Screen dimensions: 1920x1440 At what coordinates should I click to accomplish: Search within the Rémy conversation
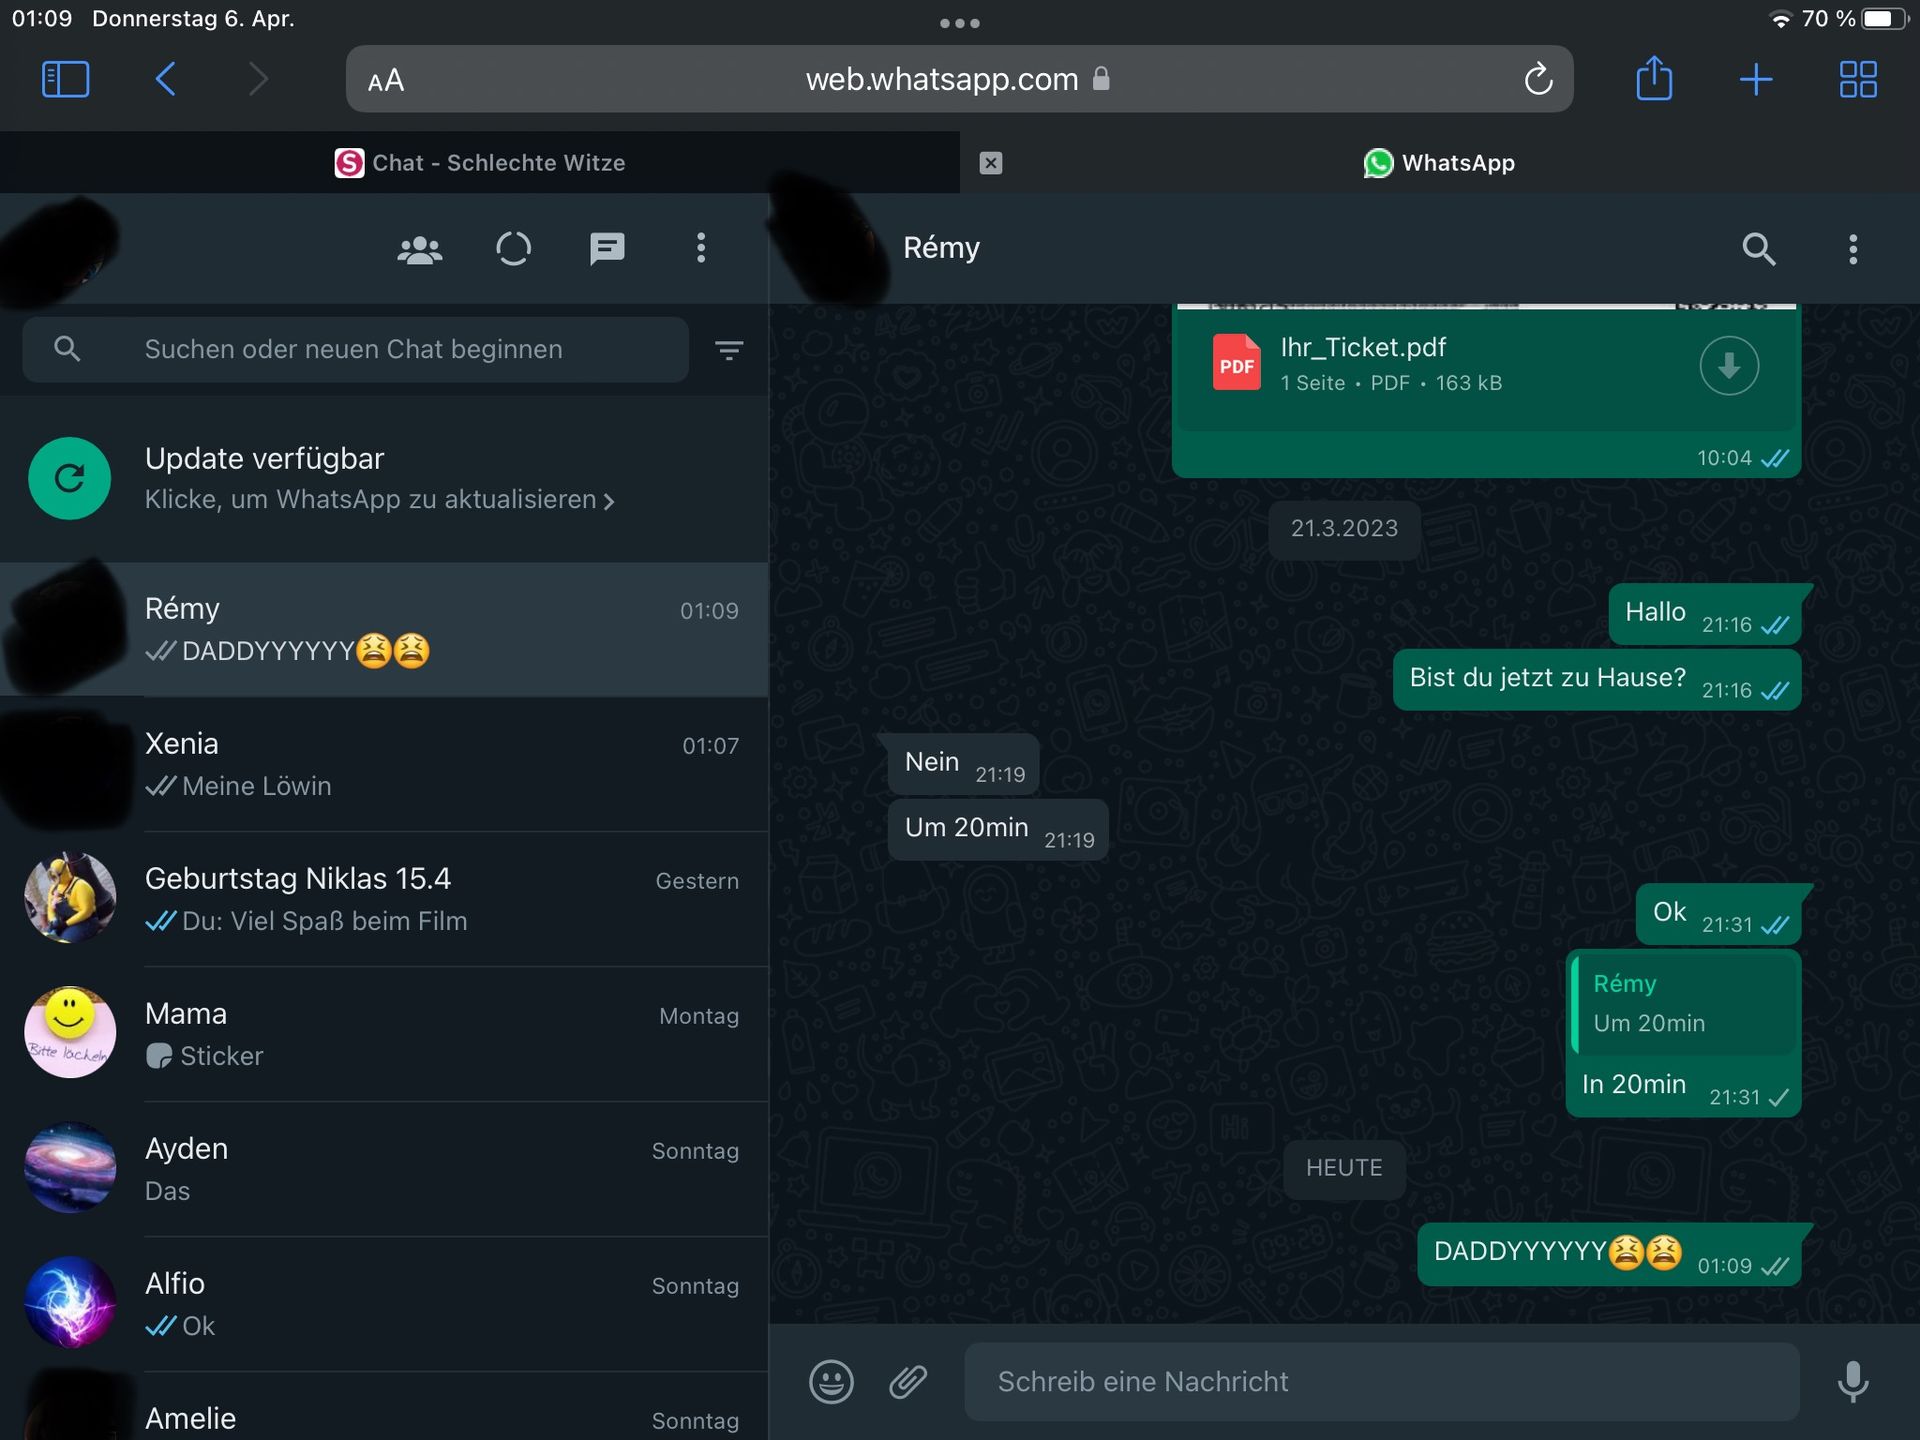coord(1758,249)
